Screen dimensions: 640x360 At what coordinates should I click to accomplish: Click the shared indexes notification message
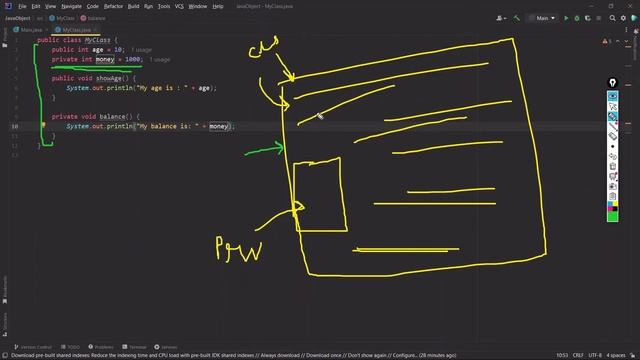pyautogui.click(x=233, y=356)
